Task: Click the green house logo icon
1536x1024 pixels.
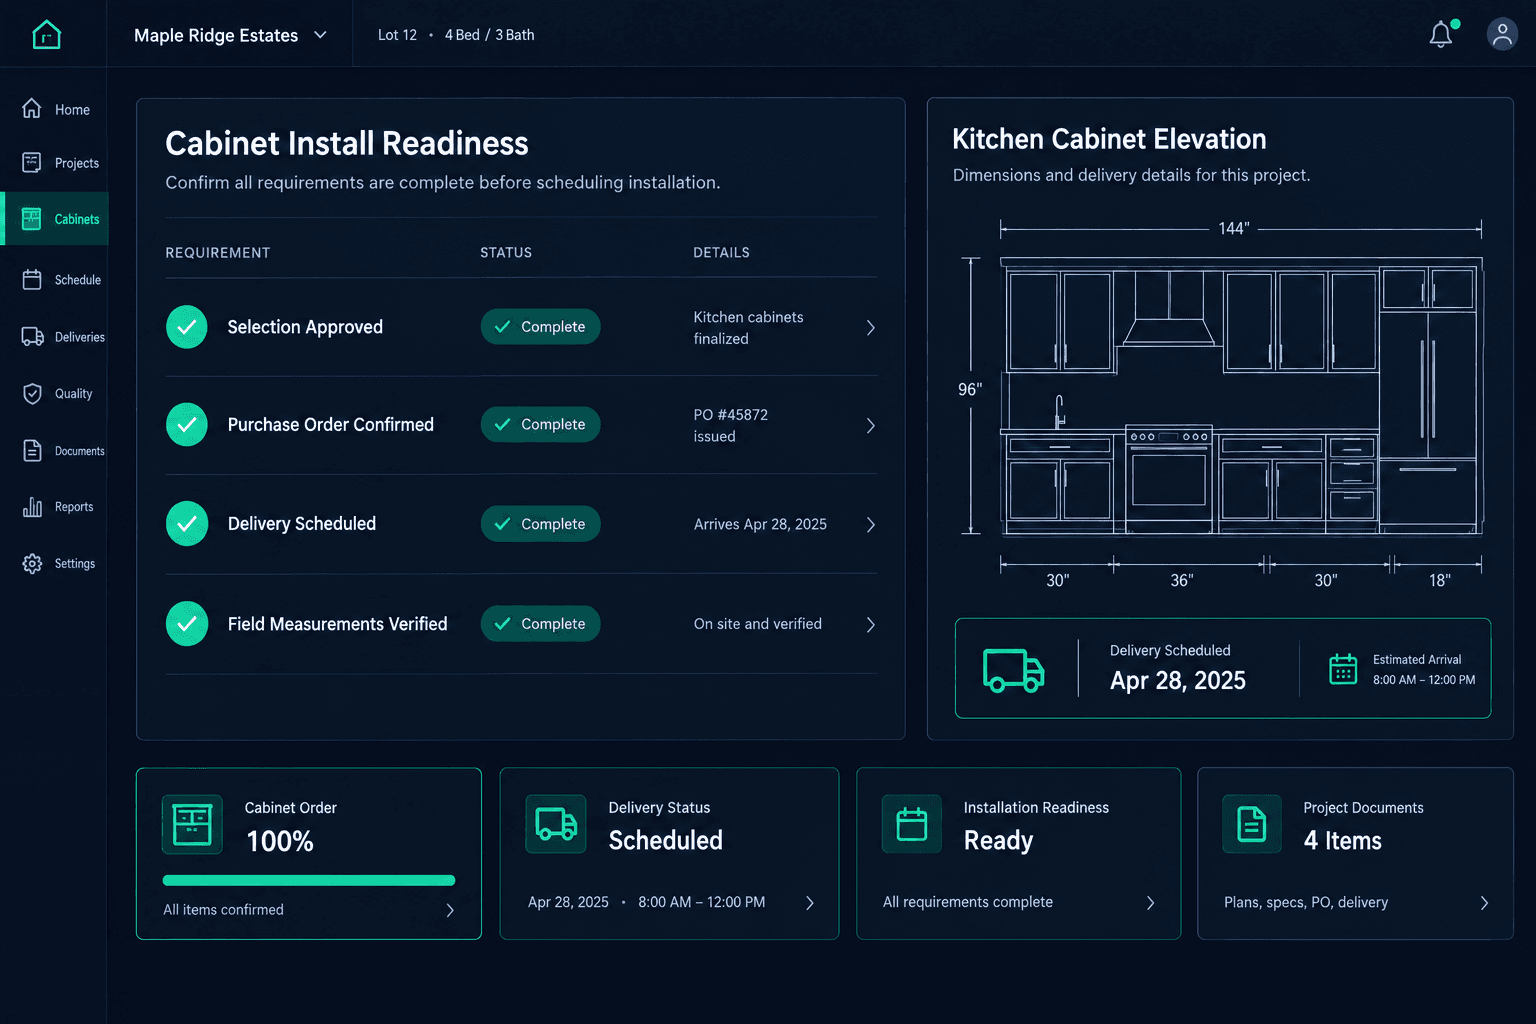Action: (46, 35)
